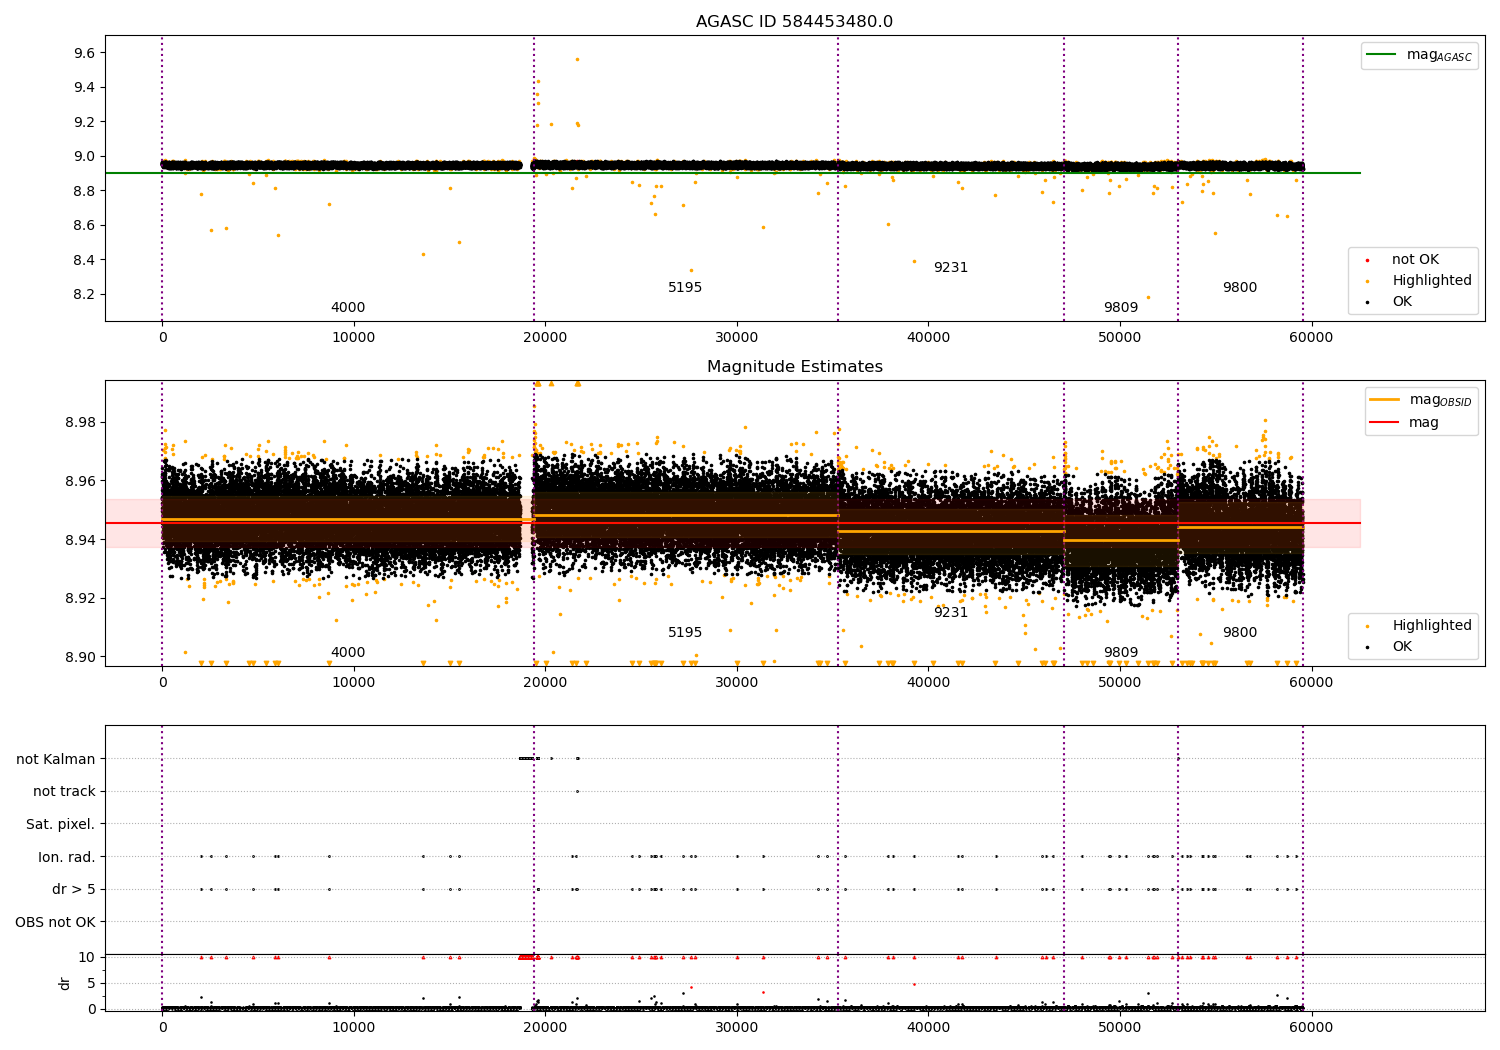This screenshot has width=1500, height=1050.
Task: Click the red line sample beside 'mag' legend entry
Action: [x=1385, y=423]
